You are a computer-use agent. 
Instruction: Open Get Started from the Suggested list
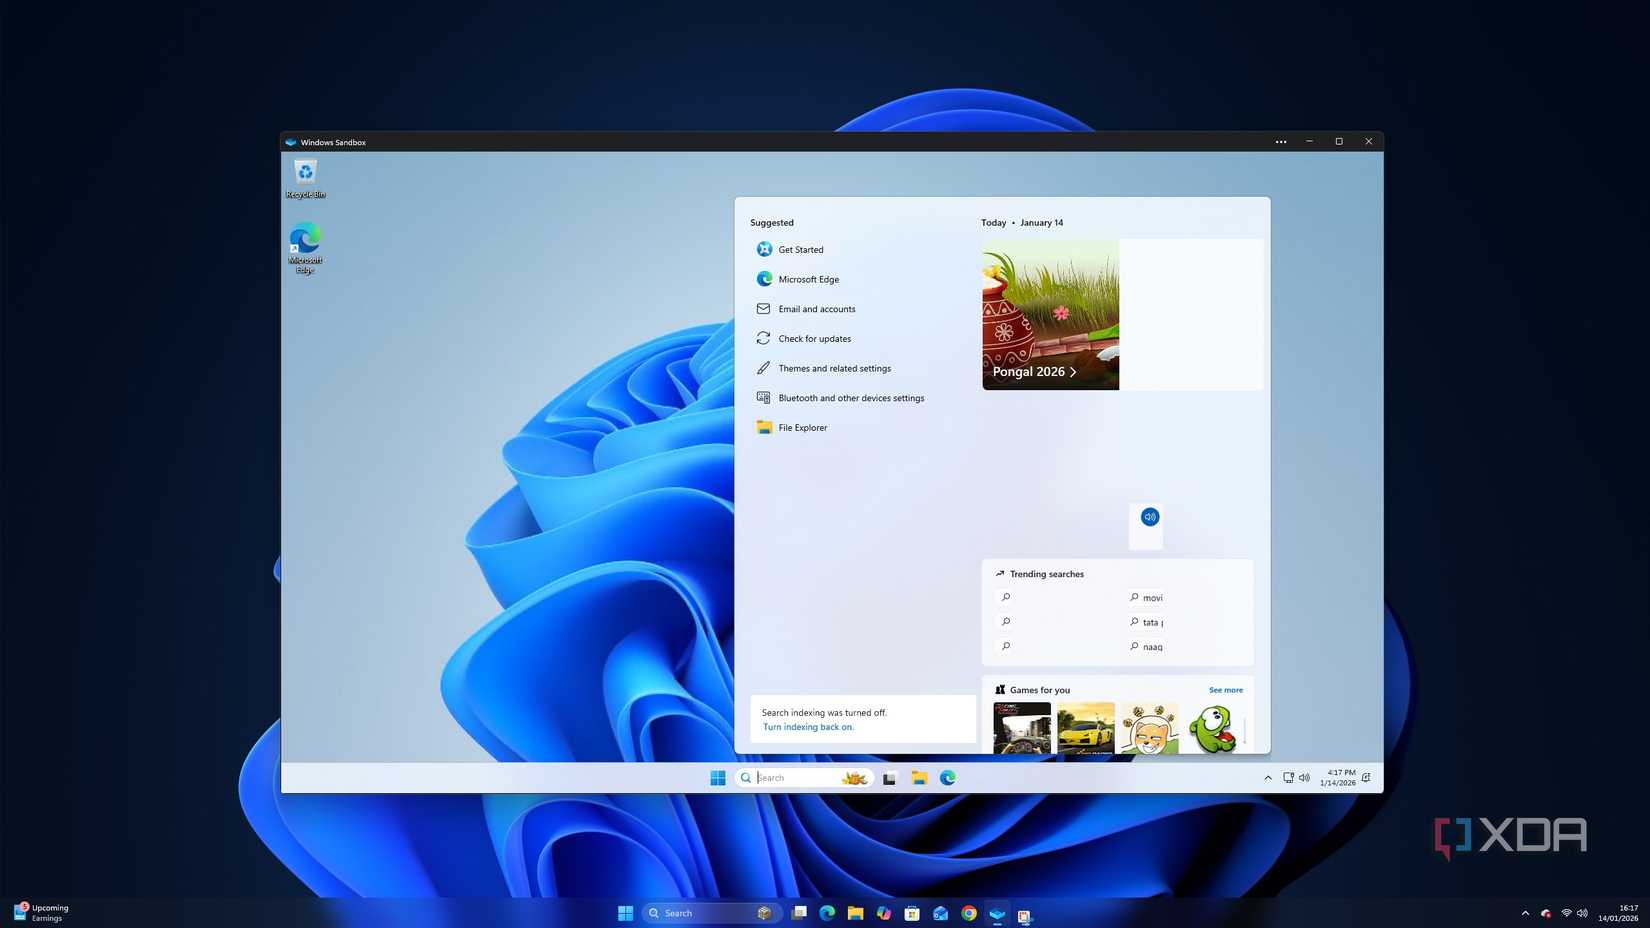coord(800,249)
